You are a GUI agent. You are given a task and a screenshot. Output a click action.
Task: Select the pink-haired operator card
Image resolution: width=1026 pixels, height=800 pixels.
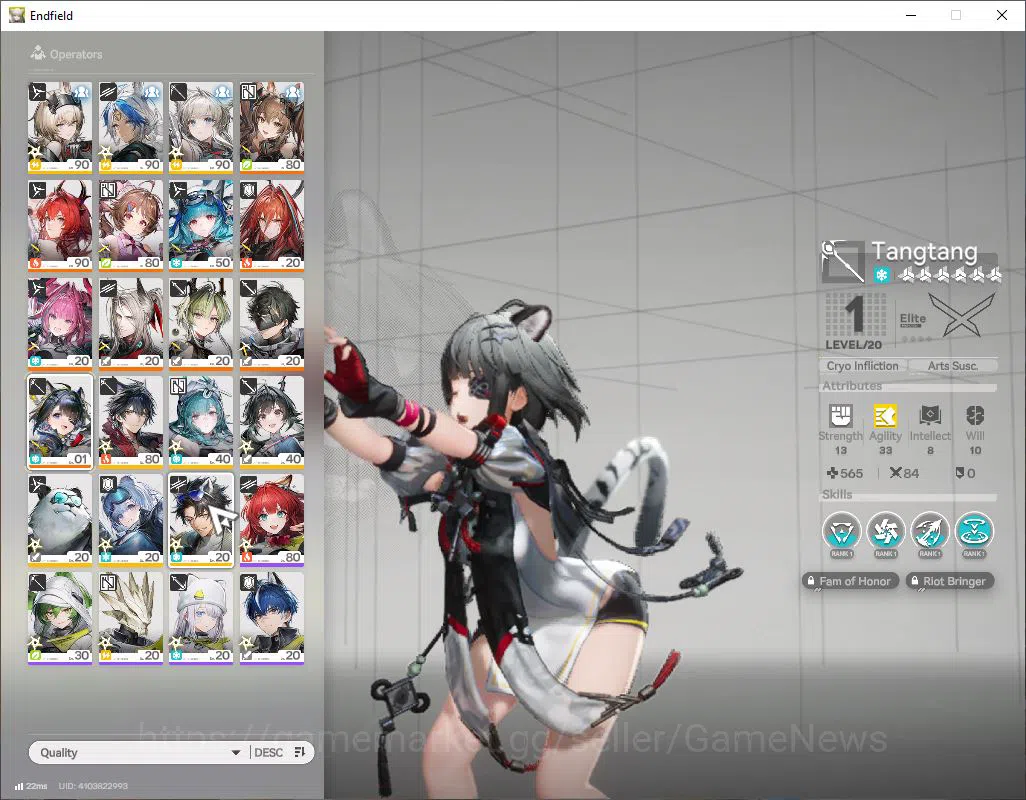click(x=60, y=323)
